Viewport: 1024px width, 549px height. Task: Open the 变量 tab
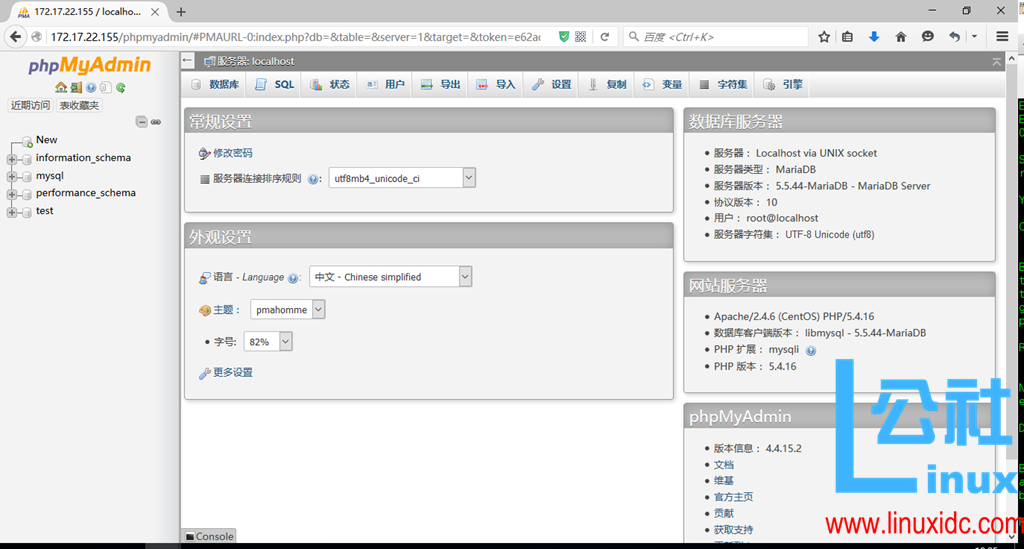tap(663, 84)
